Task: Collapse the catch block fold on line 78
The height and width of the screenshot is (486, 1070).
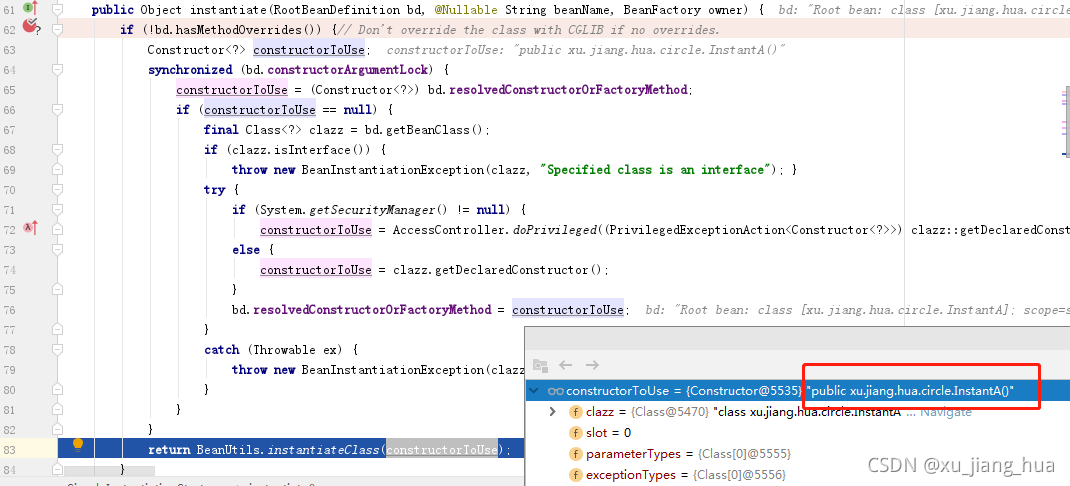Action: point(57,349)
